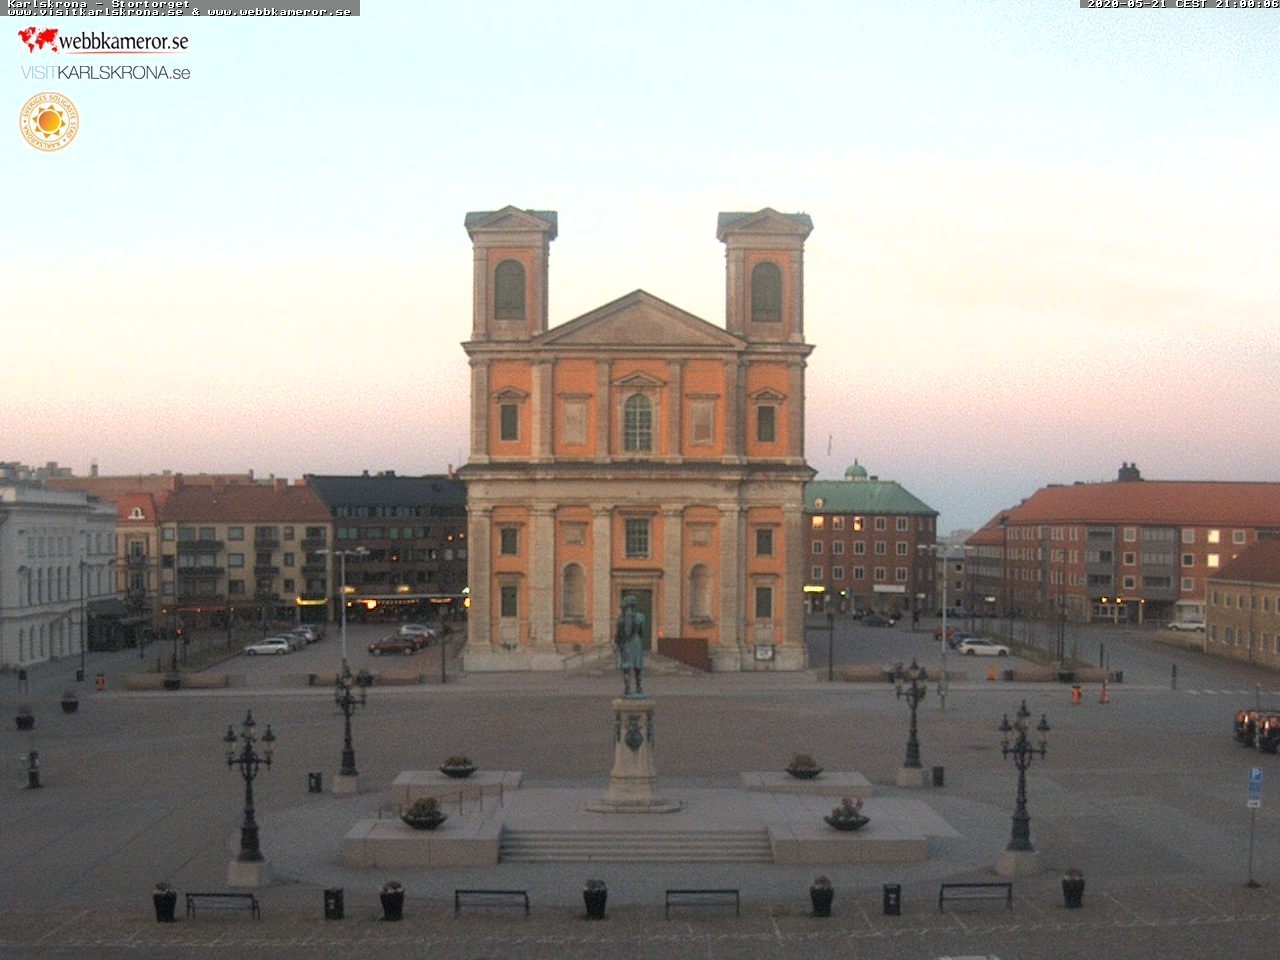Click the webbkameror.se logo
The image size is (1280, 960).
click(x=103, y=41)
